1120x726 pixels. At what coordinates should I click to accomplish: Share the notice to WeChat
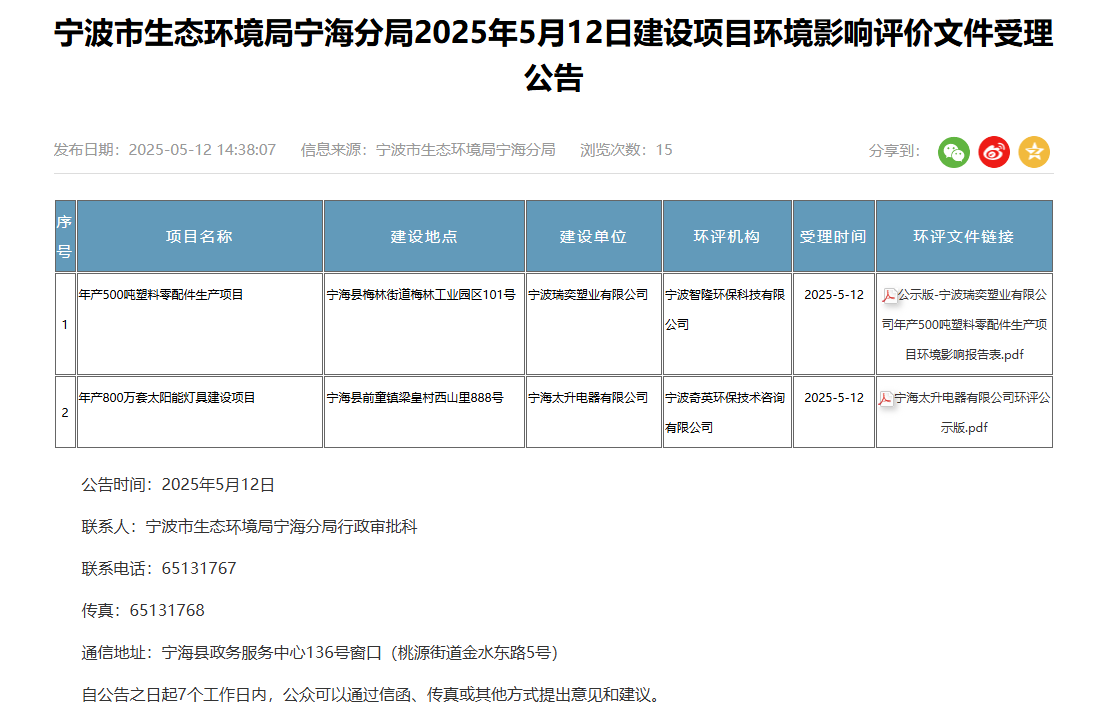954,152
